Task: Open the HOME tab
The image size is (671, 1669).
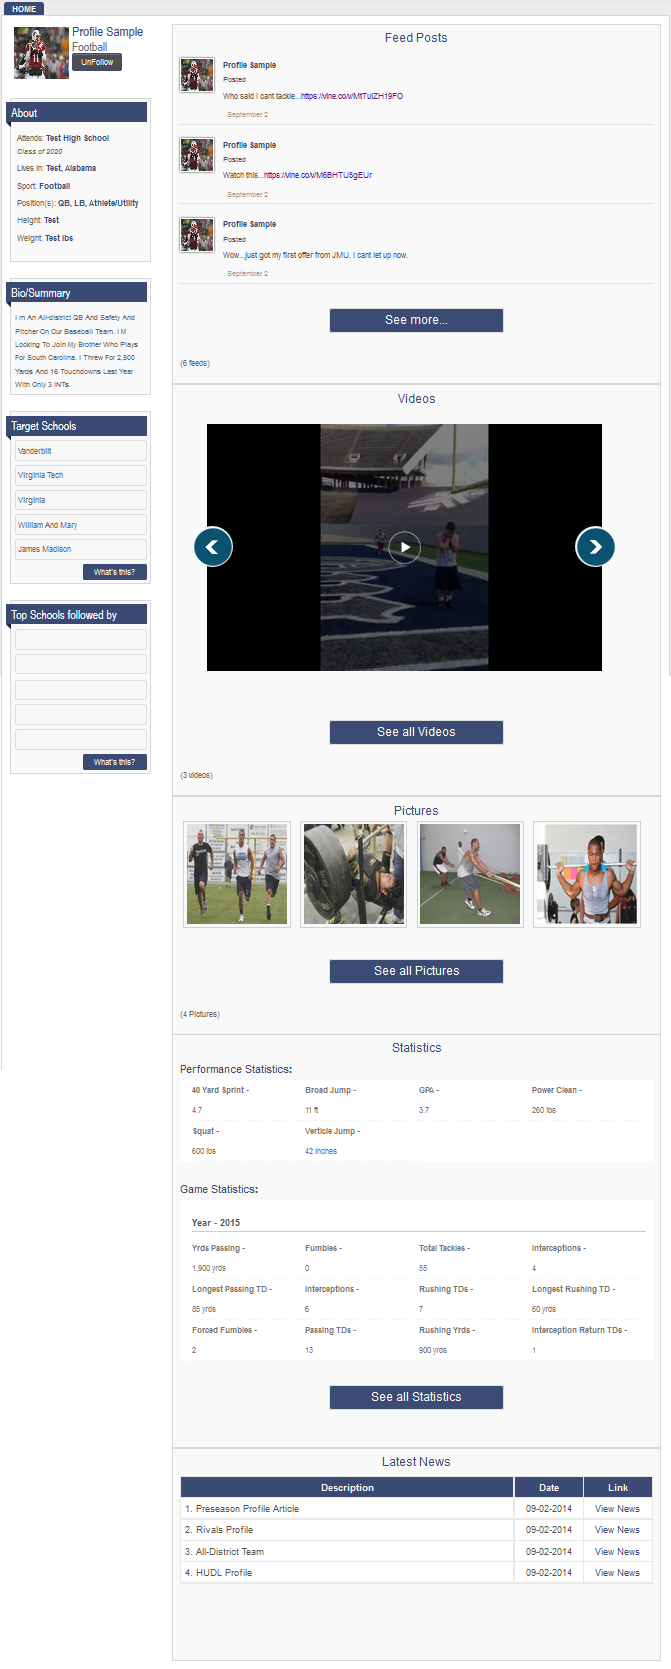Action: 24,8
